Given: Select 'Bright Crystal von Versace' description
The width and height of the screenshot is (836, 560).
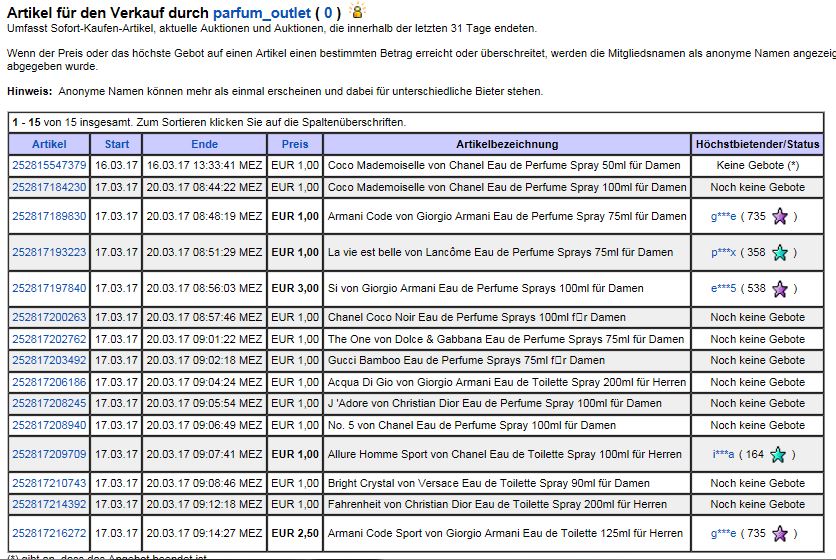Looking at the screenshot, I should pyautogui.click(x=488, y=483).
